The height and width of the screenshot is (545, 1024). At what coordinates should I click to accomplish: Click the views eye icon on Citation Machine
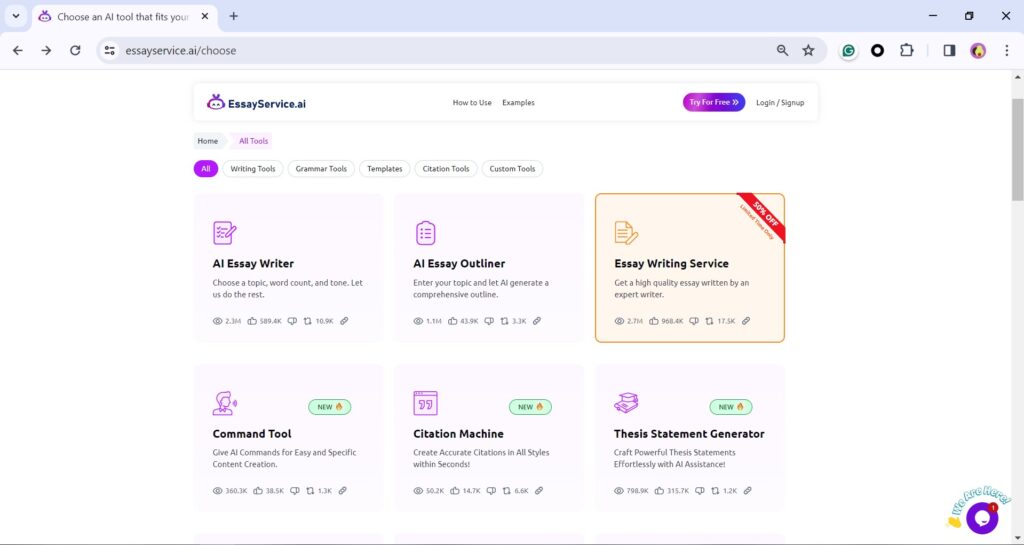click(418, 491)
